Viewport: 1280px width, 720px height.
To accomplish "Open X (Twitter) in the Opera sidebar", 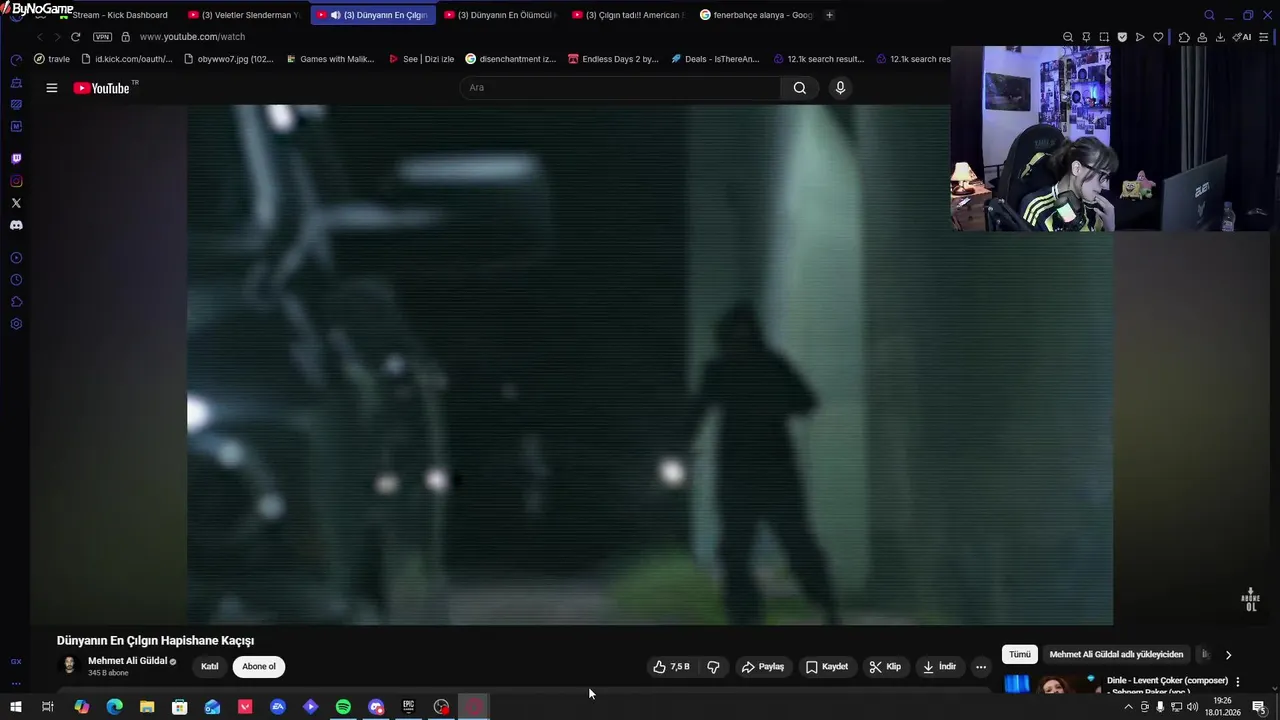I will [x=16, y=203].
